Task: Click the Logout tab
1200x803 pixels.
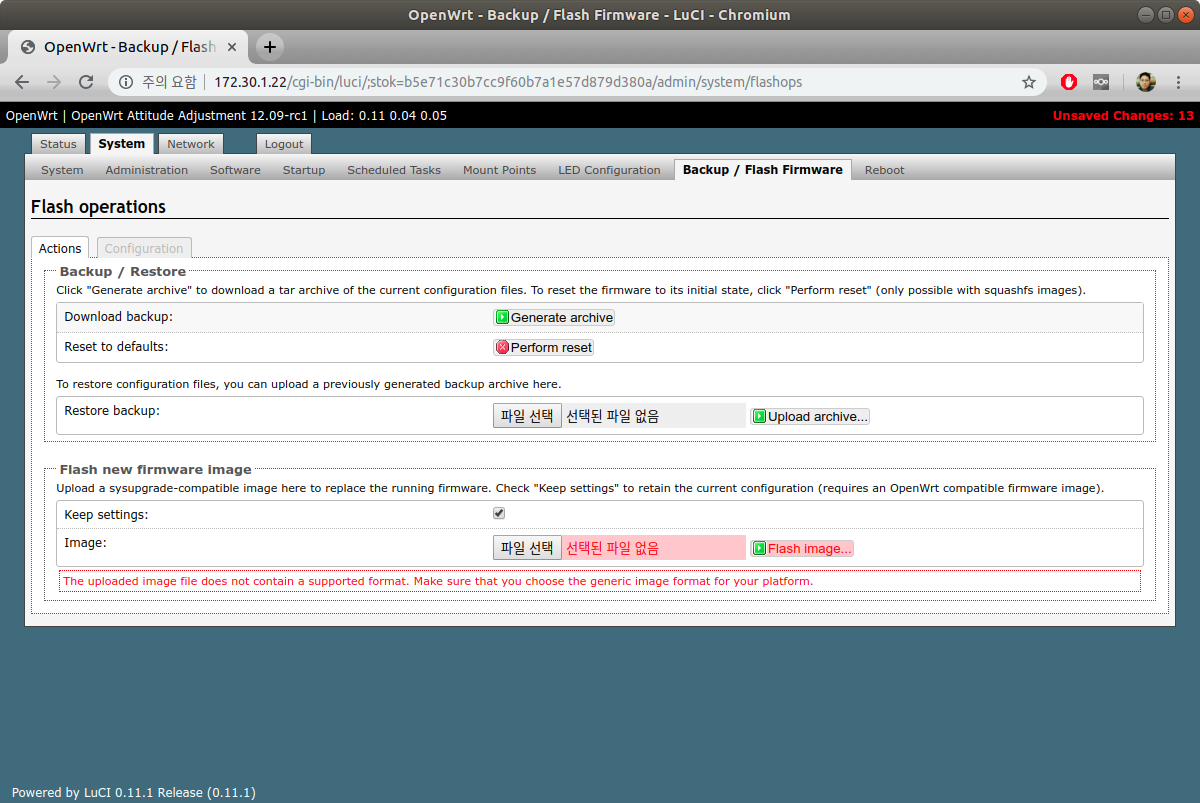Action: pyautogui.click(x=284, y=144)
